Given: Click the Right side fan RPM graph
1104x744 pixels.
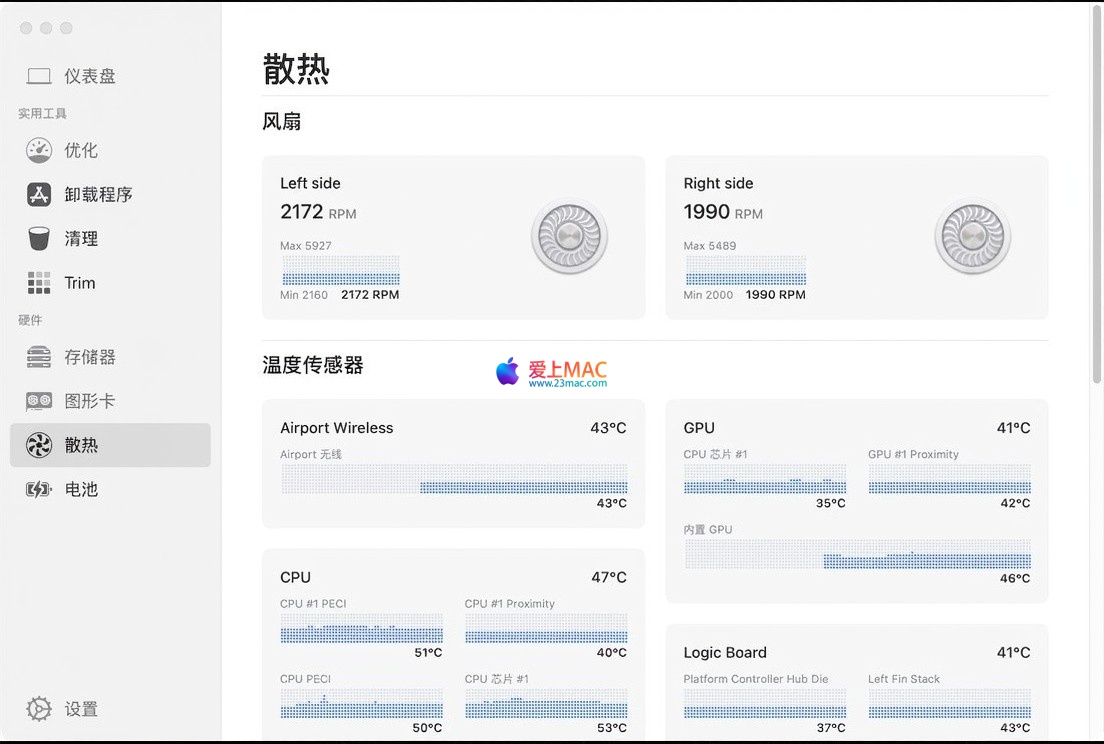Looking at the screenshot, I should 745,271.
